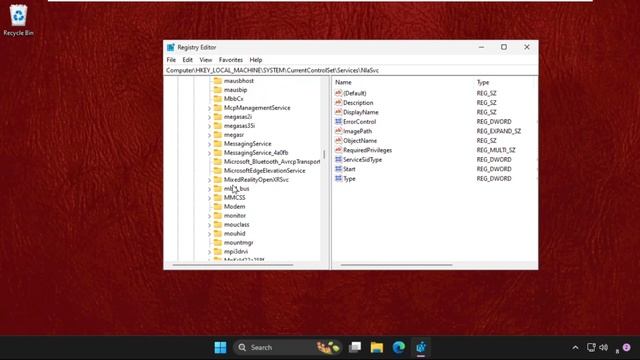Open the Edit menu
Viewport: 640px width, 360px height.
[187, 60]
